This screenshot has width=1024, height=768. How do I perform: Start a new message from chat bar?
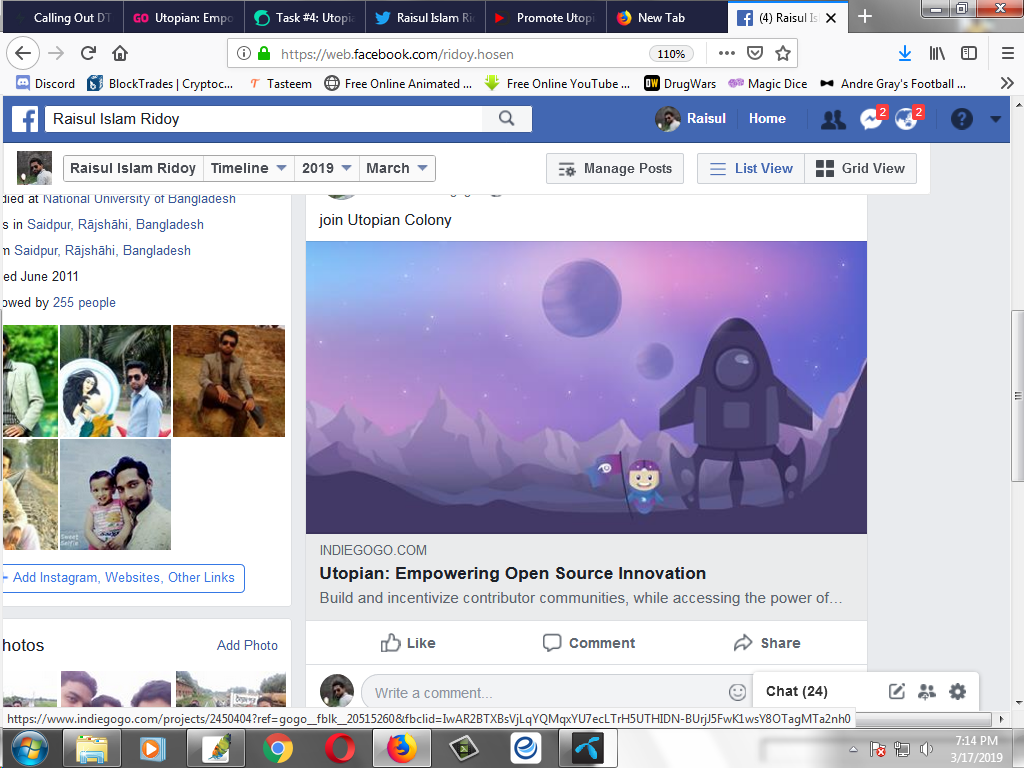point(897,692)
